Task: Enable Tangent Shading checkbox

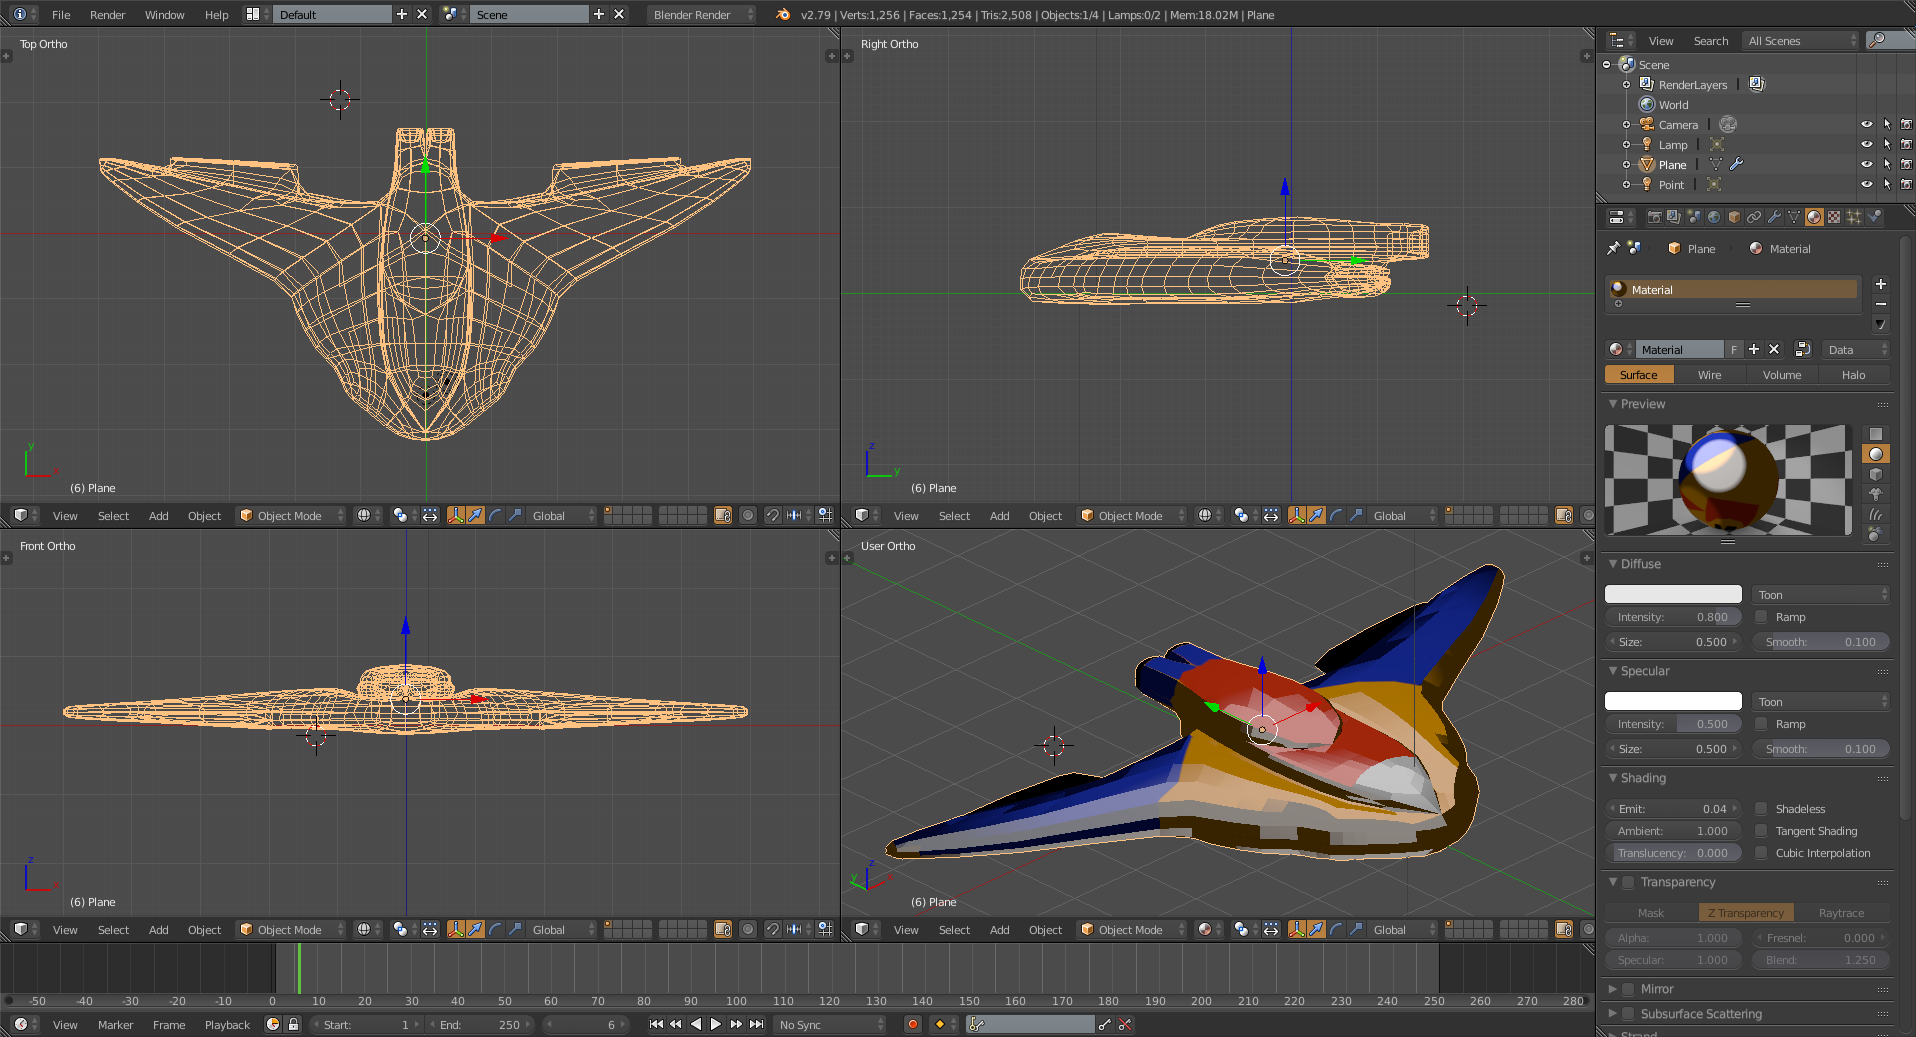Action: tap(1761, 831)
